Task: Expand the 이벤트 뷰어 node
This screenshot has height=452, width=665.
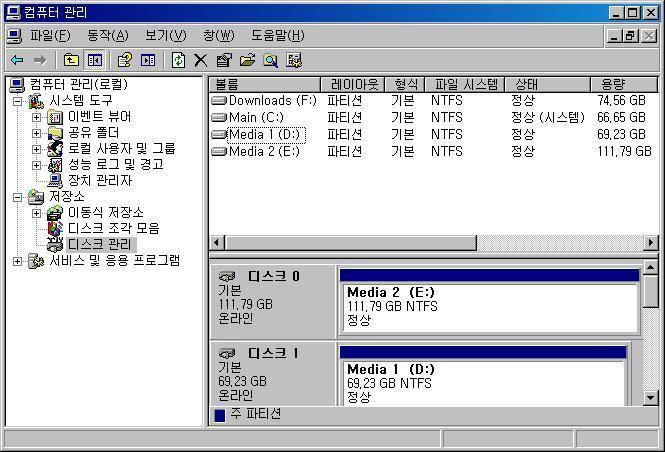Action: (x=36, y=117)
